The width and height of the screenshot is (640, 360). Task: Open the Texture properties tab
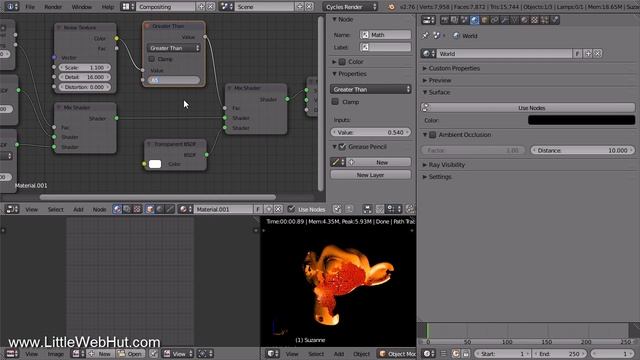click(x=534, y=20)
